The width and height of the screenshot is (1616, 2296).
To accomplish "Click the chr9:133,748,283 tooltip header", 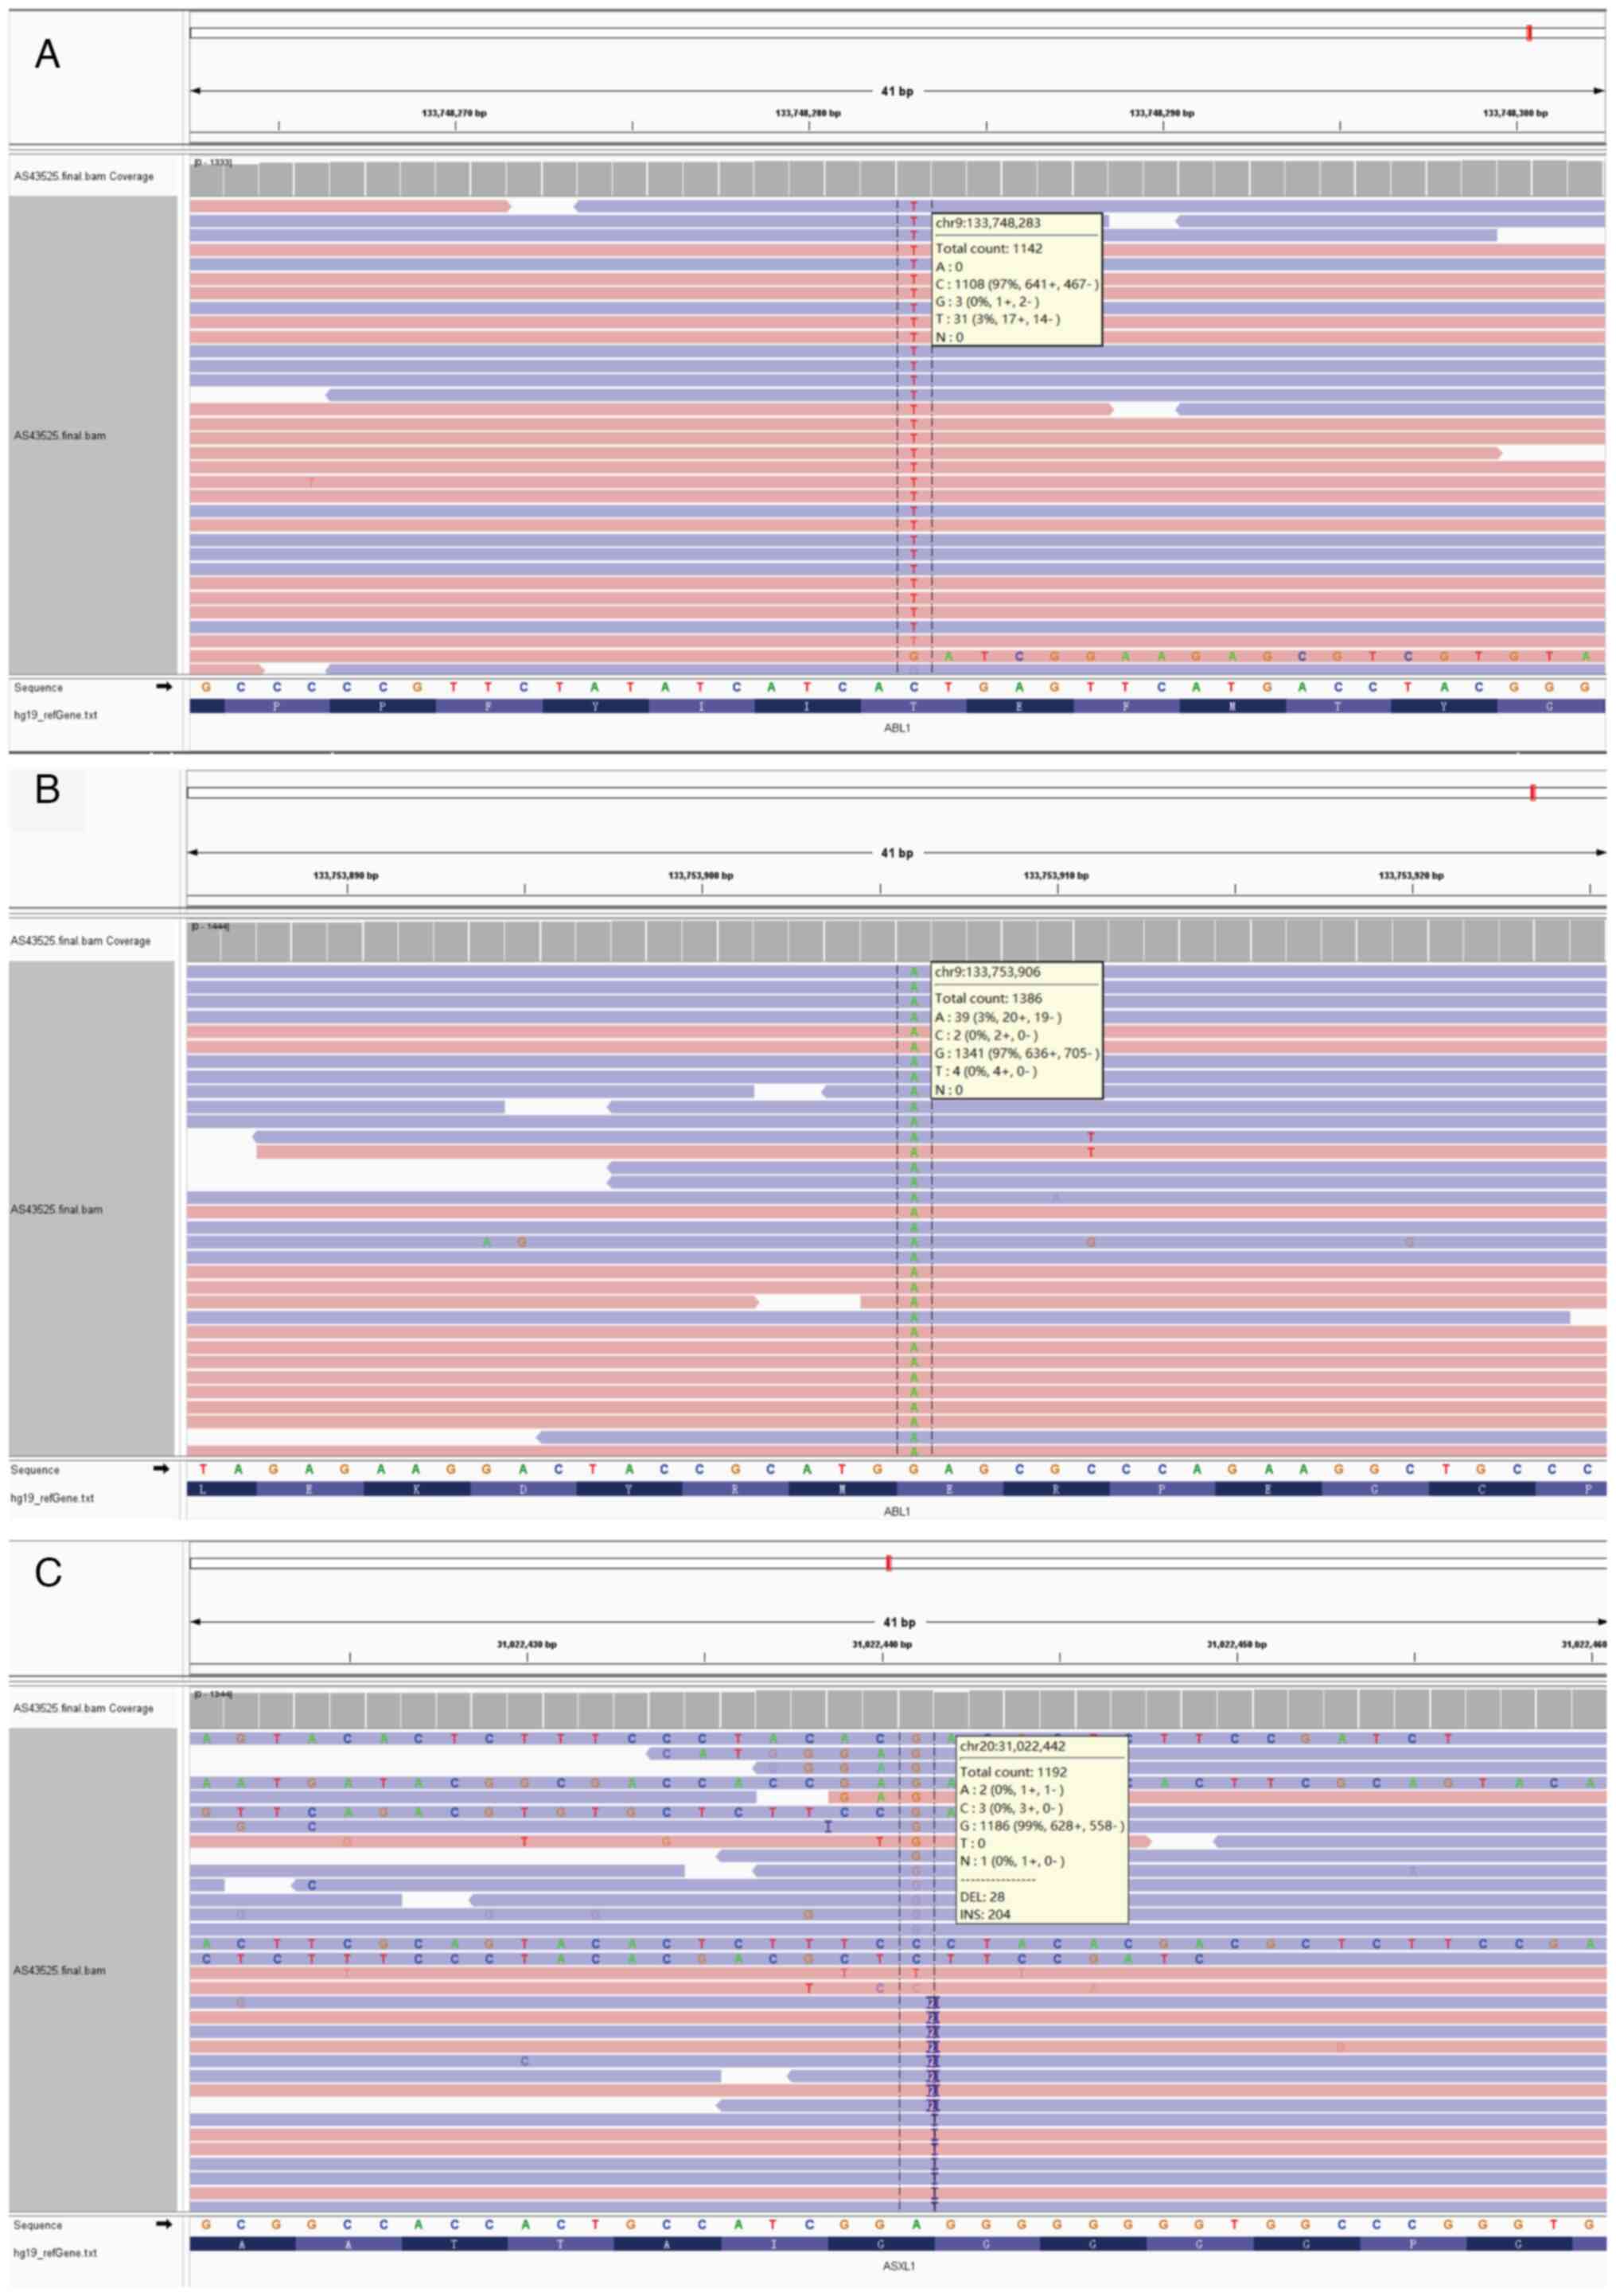I will pyautogui.click(x=987, y=223).
